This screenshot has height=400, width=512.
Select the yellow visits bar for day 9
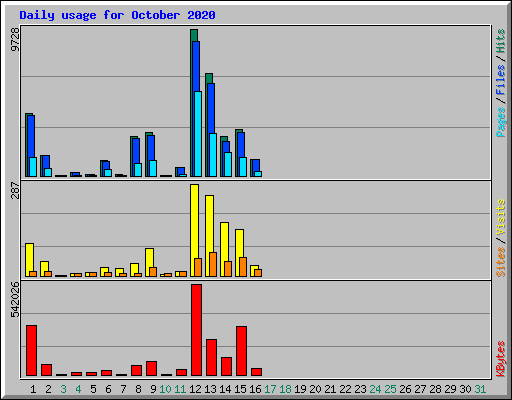(150, 262)
